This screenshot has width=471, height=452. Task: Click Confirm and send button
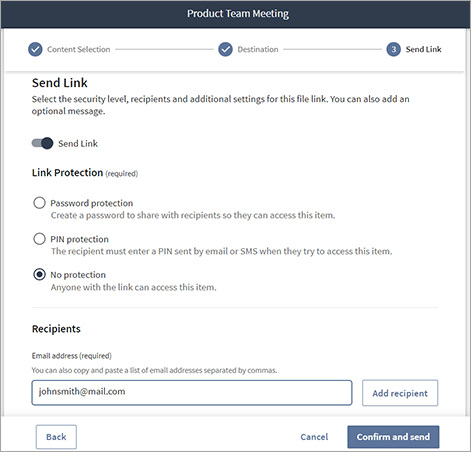tap(393, 437)
